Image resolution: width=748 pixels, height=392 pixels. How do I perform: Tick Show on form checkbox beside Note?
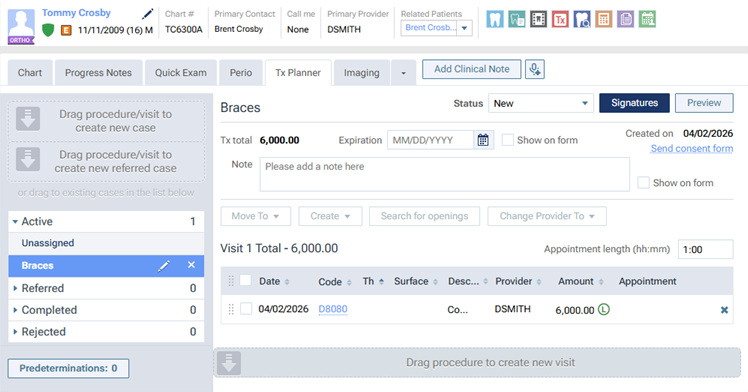click(x=644, y=183)
